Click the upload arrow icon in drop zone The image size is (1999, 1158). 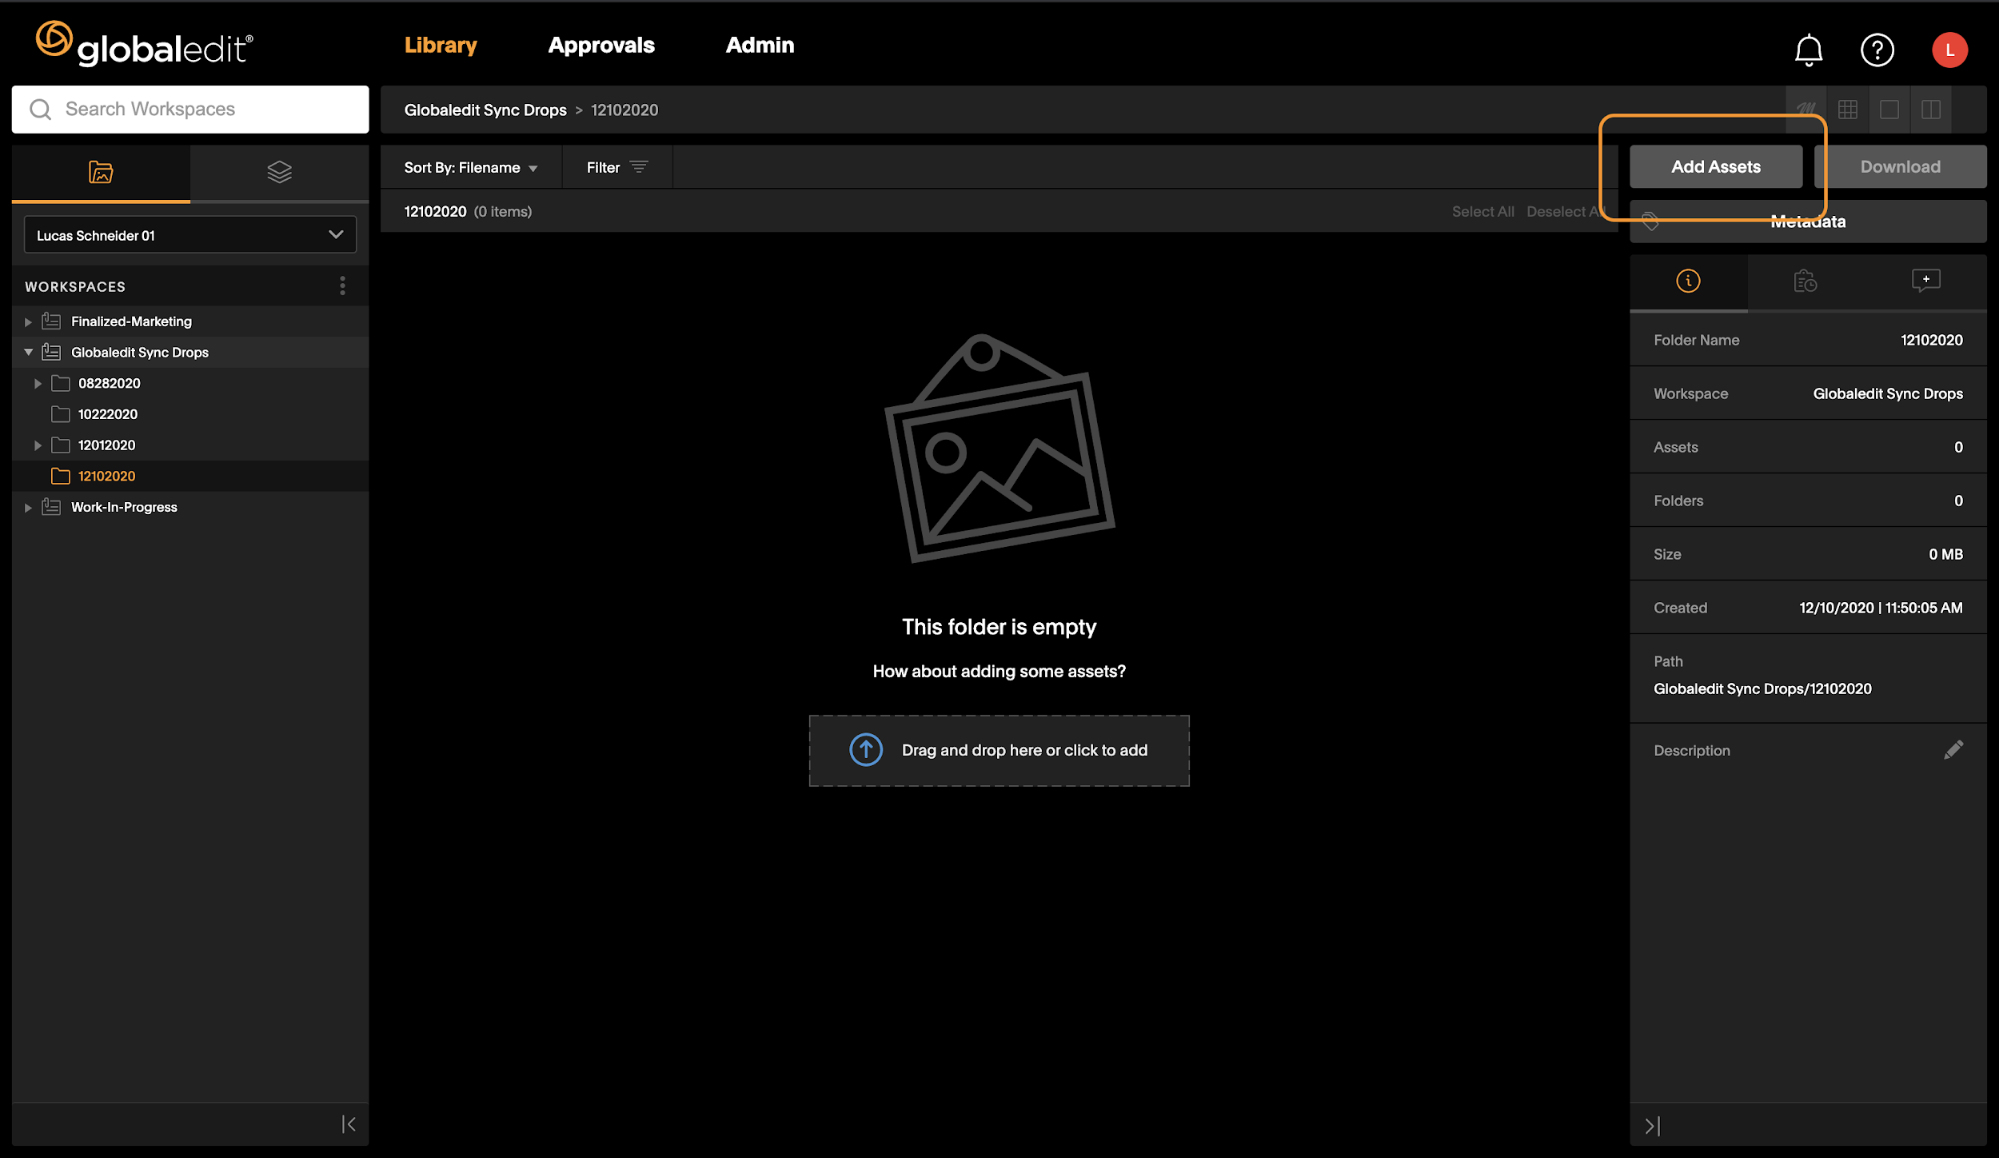tap(866, 749)
